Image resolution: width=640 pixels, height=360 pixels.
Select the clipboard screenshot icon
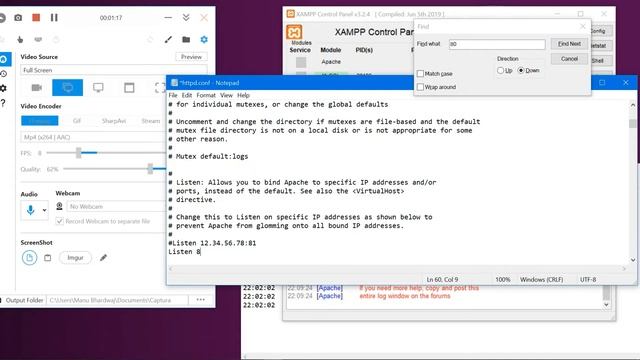pyautogui.click(x=48, y=258)
